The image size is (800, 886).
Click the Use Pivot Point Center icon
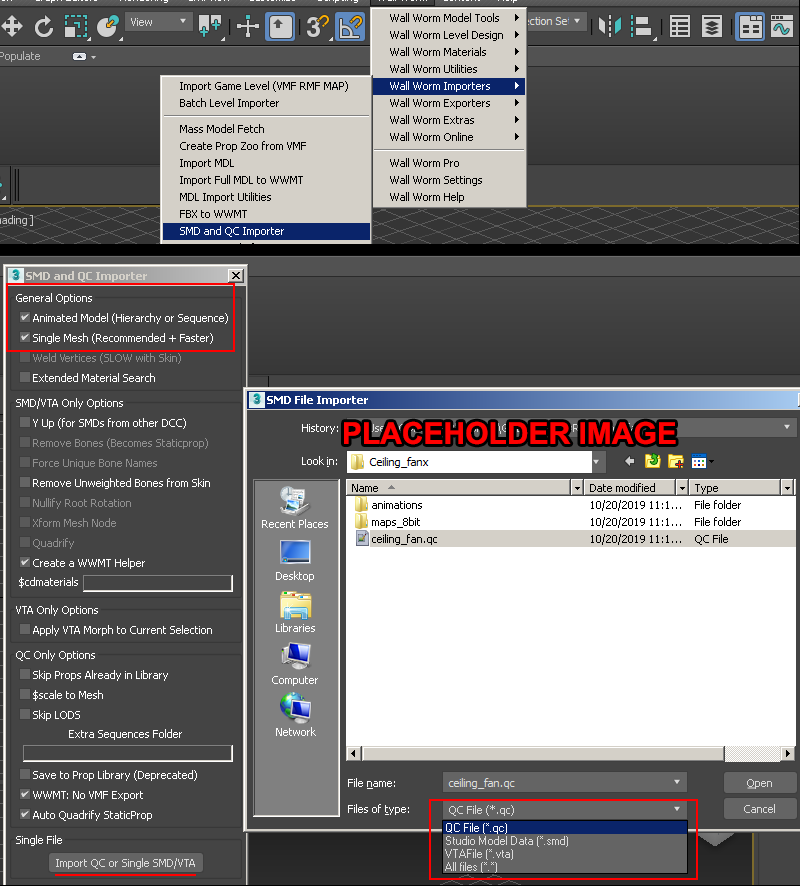[x=210, y=26]
